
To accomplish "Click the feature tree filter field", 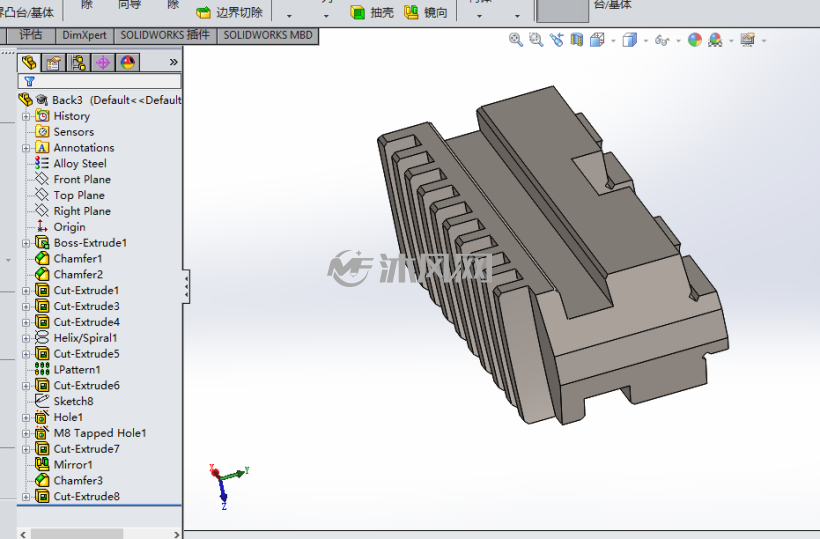I will [100, 81].
